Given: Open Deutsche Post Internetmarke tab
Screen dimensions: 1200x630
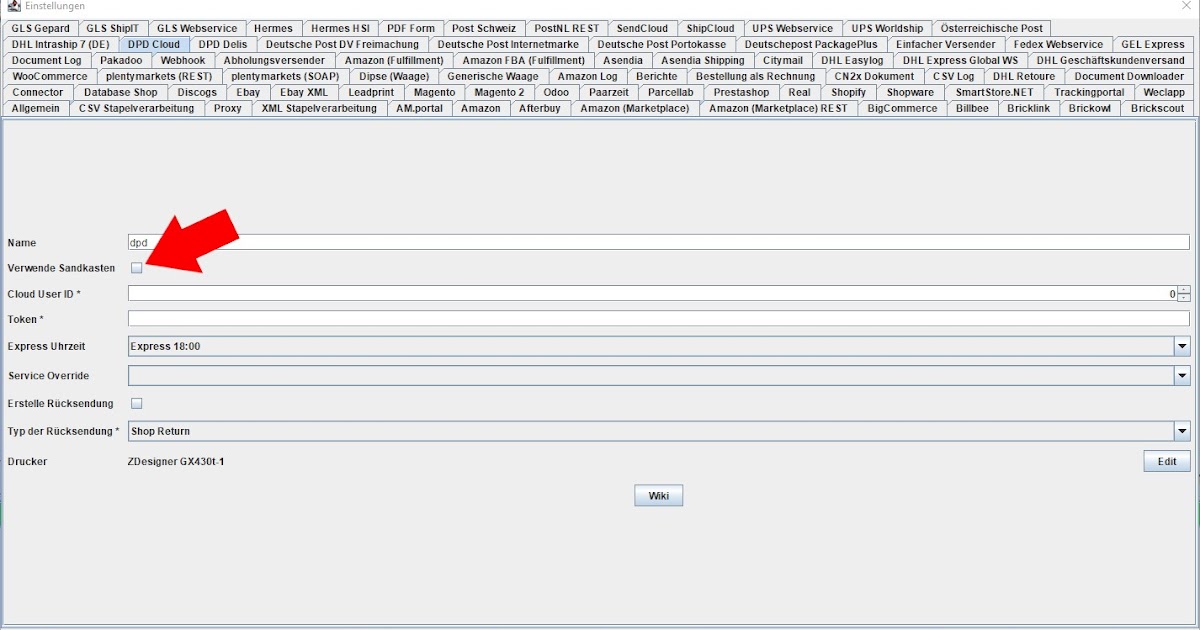Looking at the screenshot, I should click(508, 44).
